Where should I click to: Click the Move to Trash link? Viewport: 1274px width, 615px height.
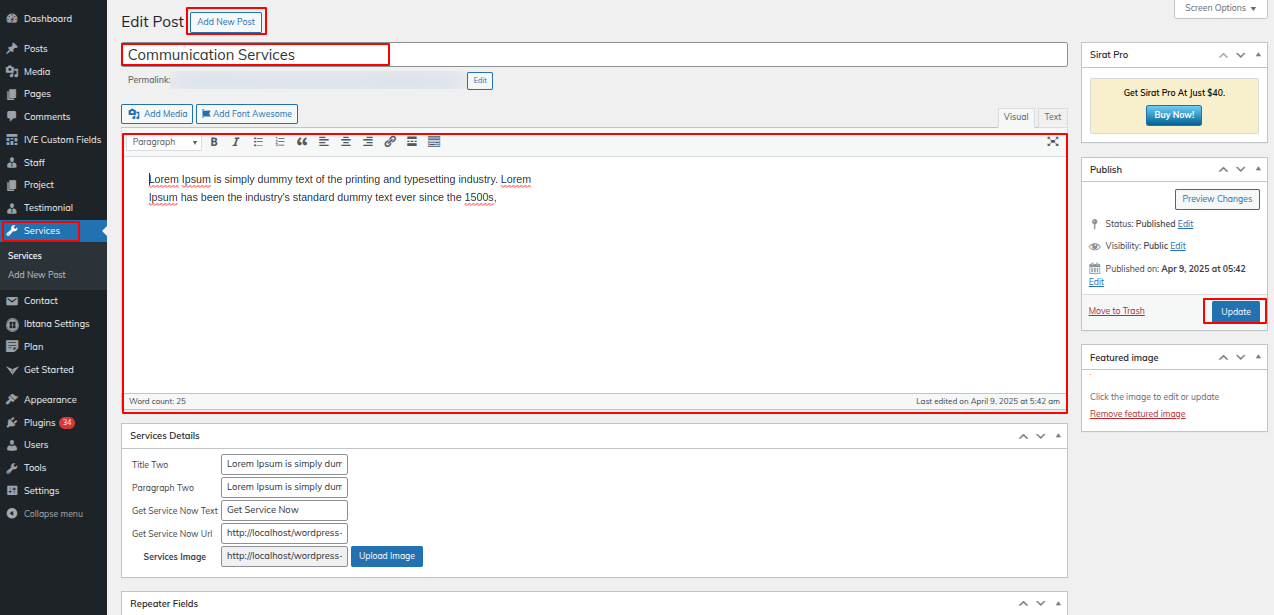[1116, 311]
